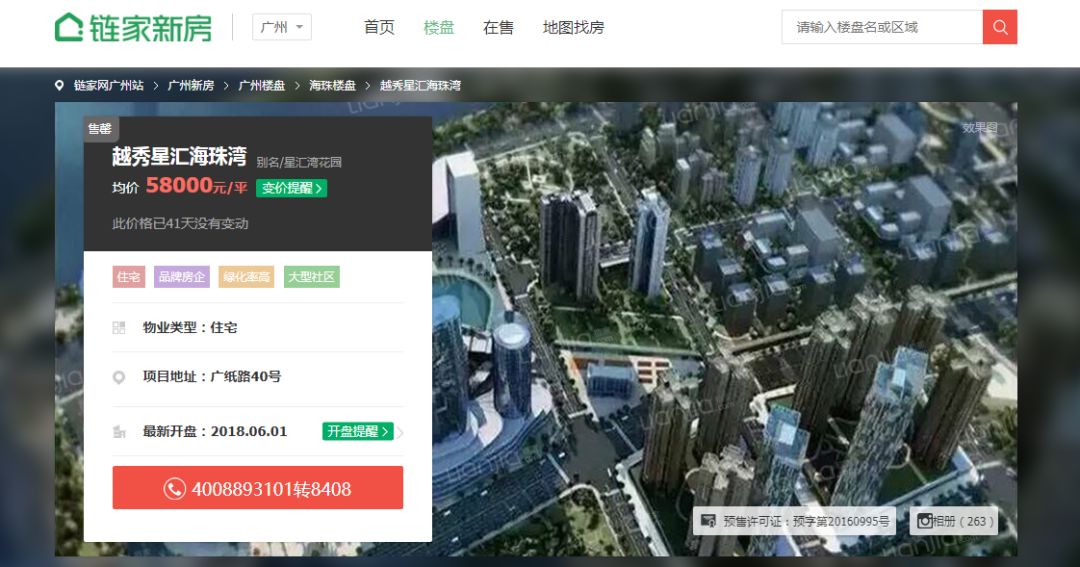Click the 58000元/平 average price
1080x567 pixels.
tap(196, 186)
